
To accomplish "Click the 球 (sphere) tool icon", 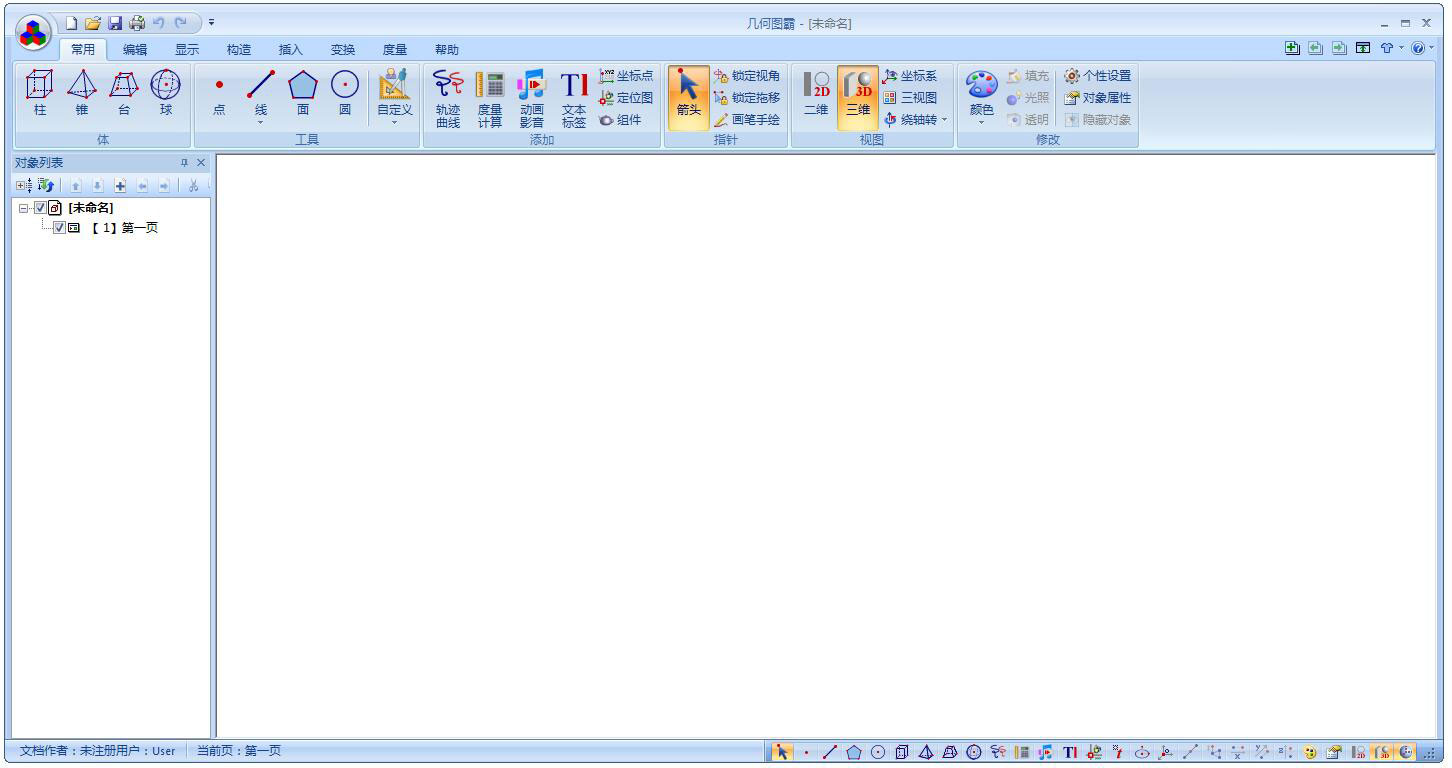I will coord(165,93).
